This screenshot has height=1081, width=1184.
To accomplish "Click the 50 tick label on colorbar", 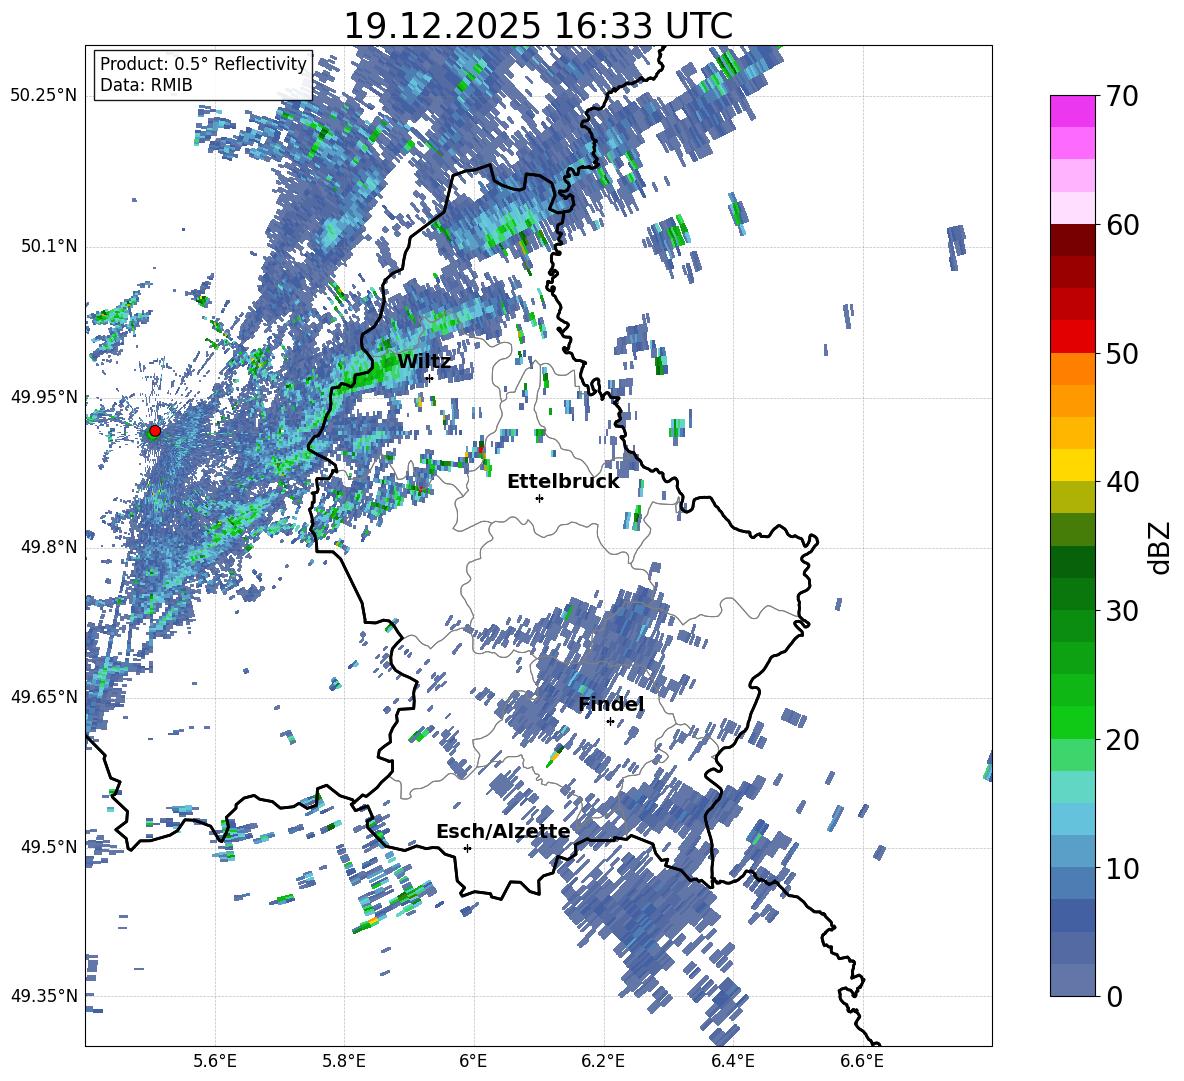I will point(1124,354).
